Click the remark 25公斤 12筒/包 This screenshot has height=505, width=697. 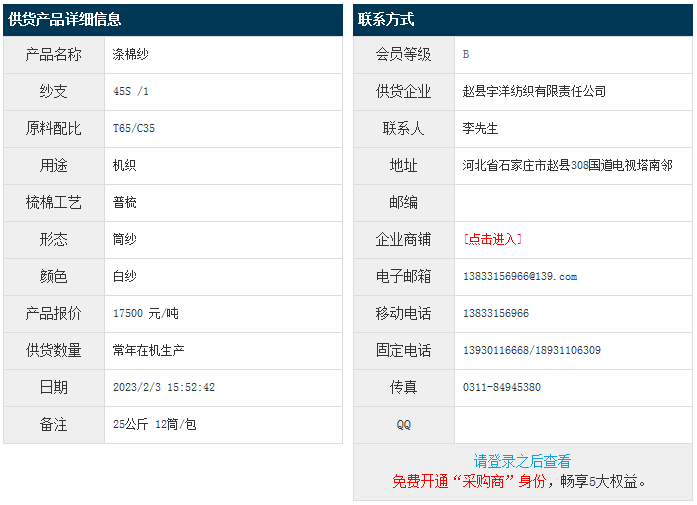tap(155, 424)
